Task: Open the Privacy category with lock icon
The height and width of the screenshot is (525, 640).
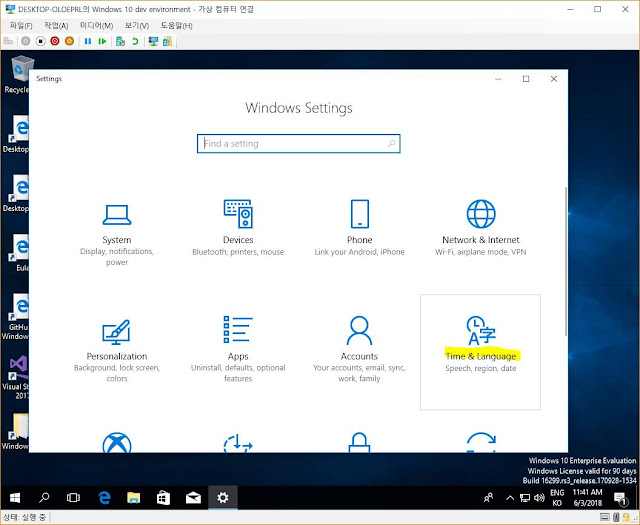Action: [359, 443]
